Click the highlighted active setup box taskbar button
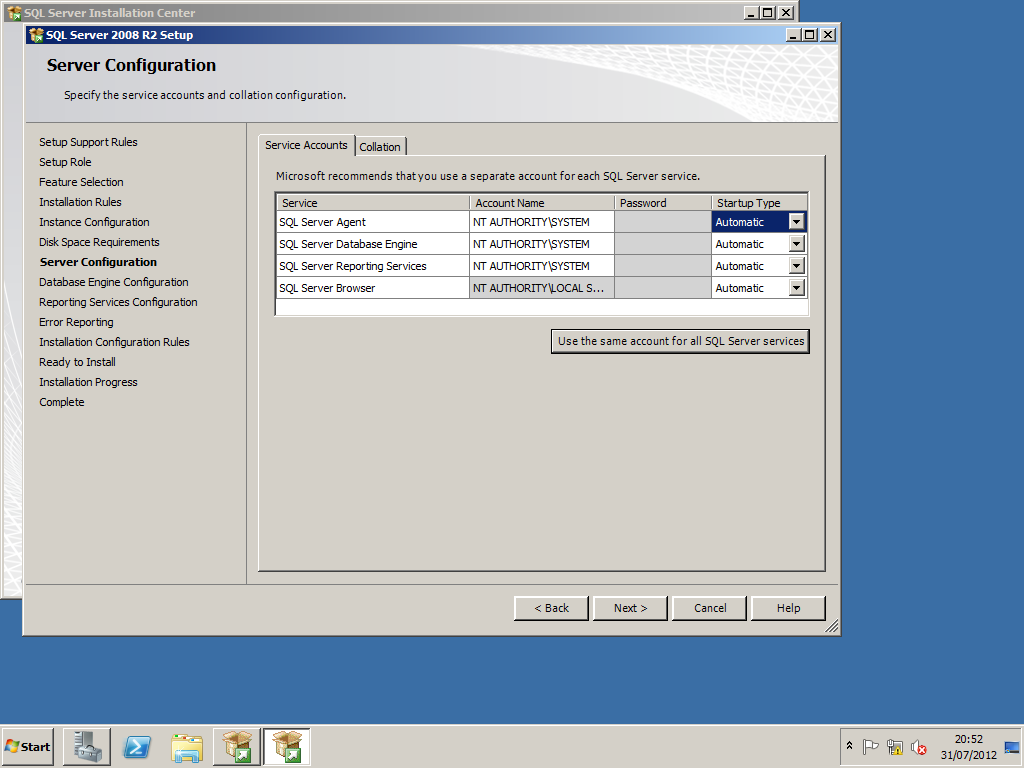This screenshot has height=768, width=1024. [x=287, y=746]
